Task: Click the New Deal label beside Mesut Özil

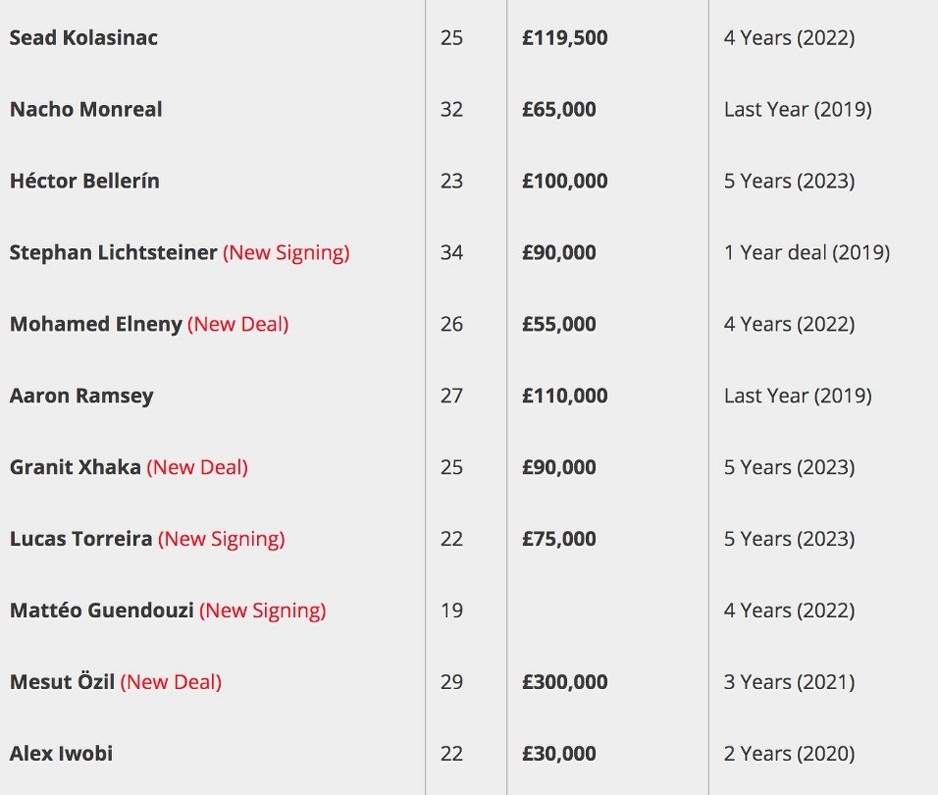Action: point(171,682)
